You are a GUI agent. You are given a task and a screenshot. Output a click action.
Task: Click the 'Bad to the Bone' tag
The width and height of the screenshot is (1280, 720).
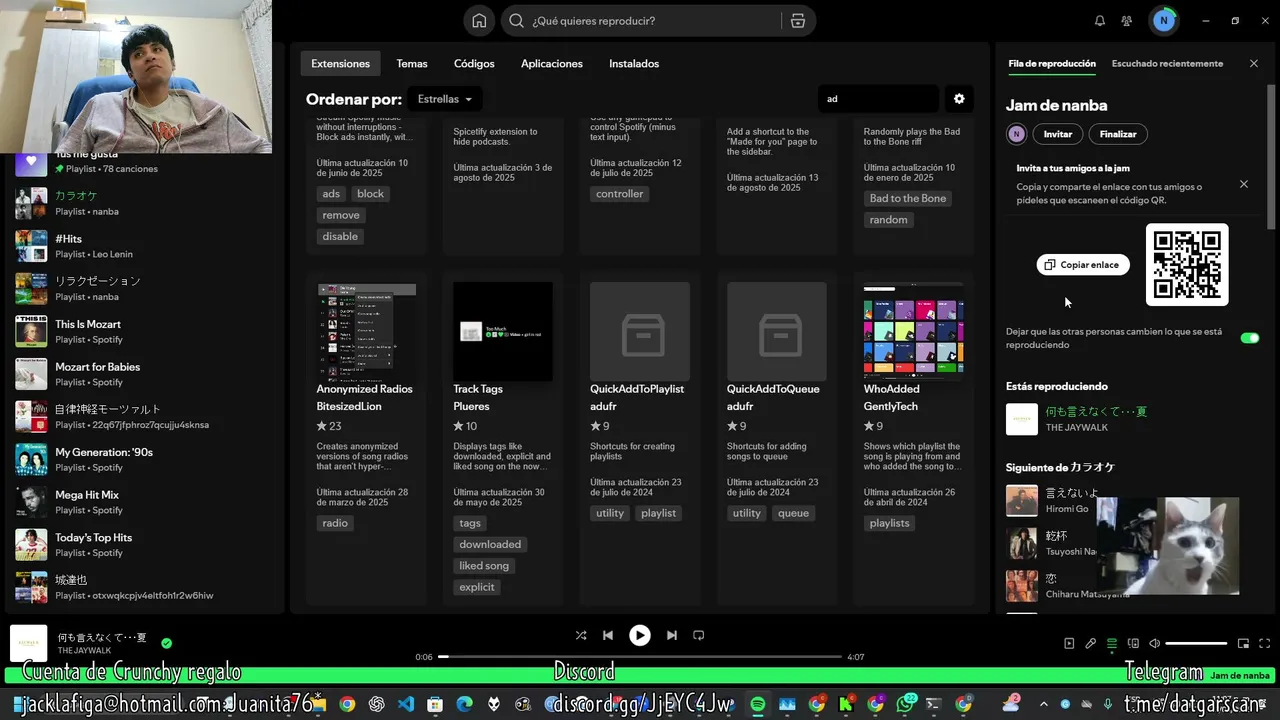[908, 198]
